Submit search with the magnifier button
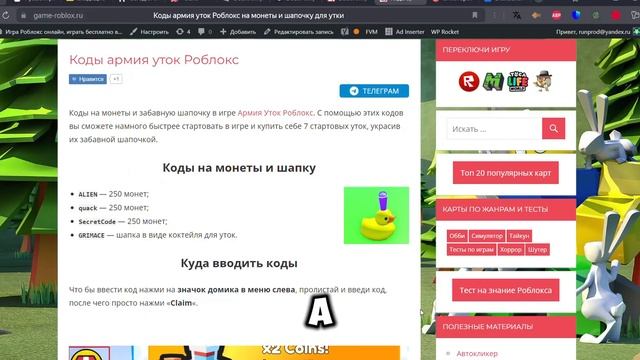This screenshot has width=640, height=360. [x=553, y=129]
